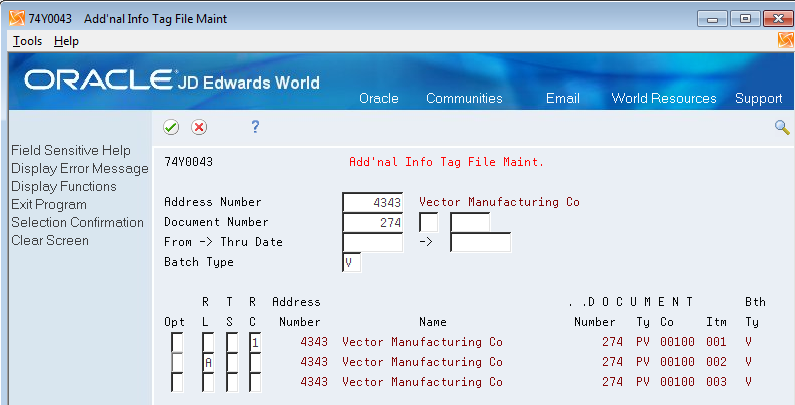795x405 pixels.
Task: Select Display Functions option
Action: point(64,187)
